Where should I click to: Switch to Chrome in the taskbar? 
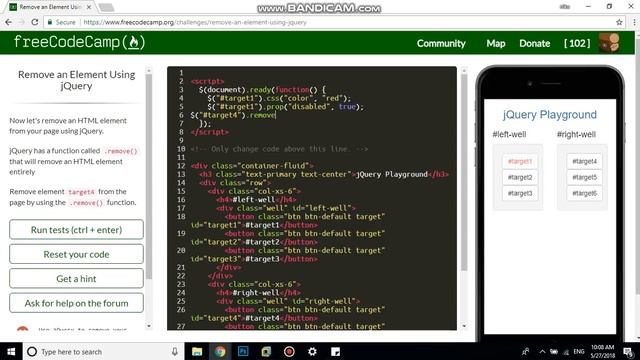(x=220, y=351)
